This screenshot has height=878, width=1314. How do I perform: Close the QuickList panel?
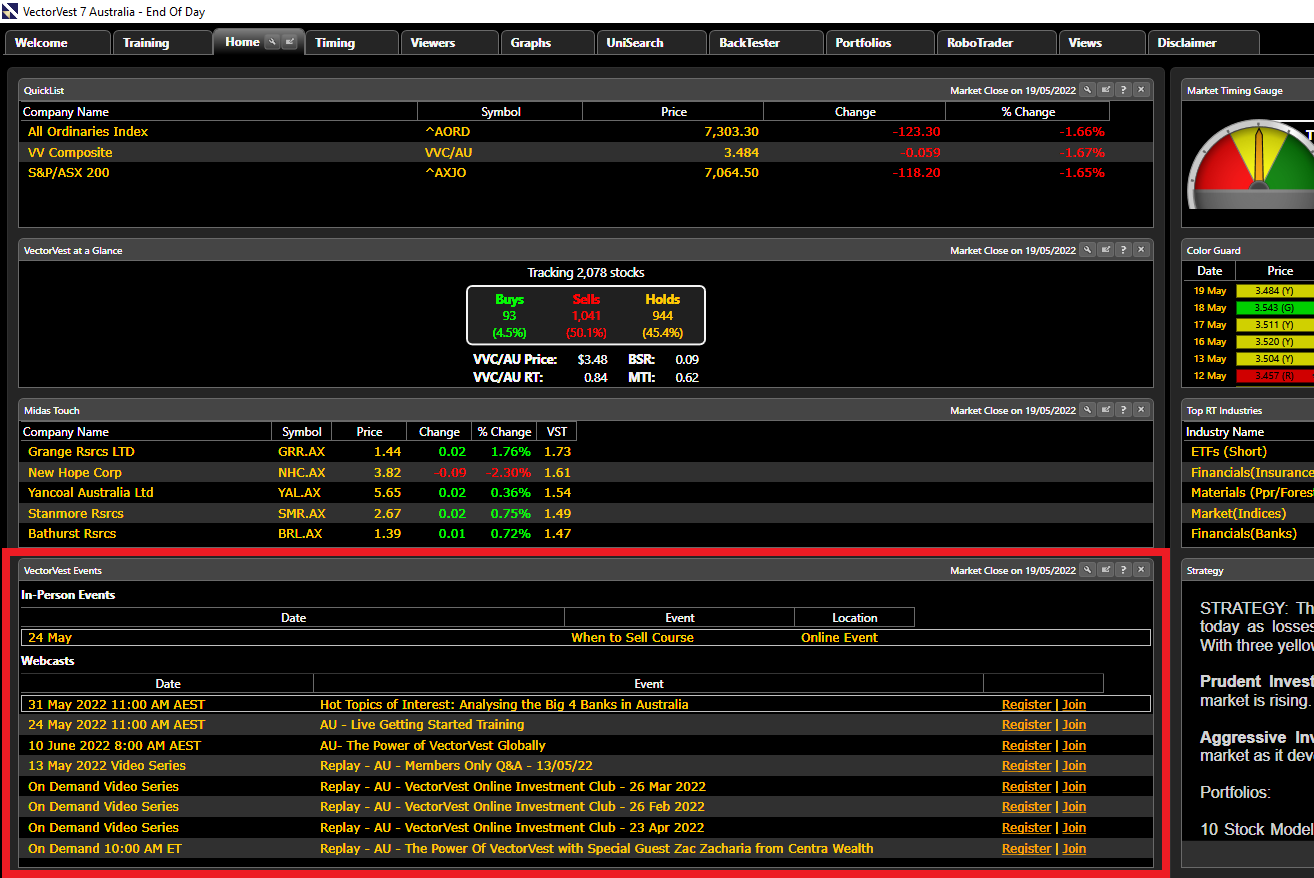[x=1142, y=90]
